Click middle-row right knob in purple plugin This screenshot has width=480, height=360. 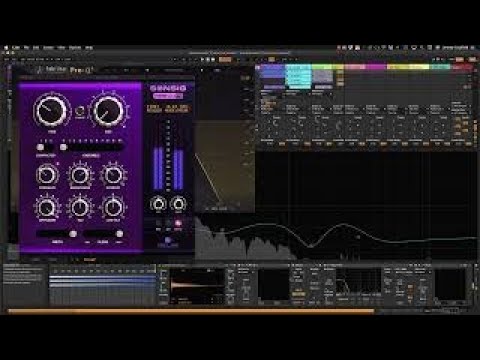(x=113, y=175)
